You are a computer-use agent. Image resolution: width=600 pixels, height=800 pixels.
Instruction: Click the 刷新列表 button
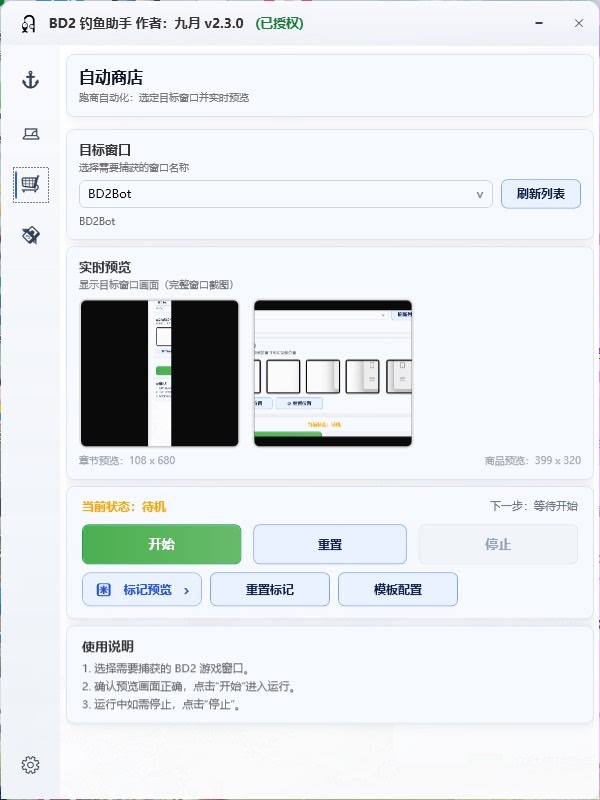click(x=541, y=194)
